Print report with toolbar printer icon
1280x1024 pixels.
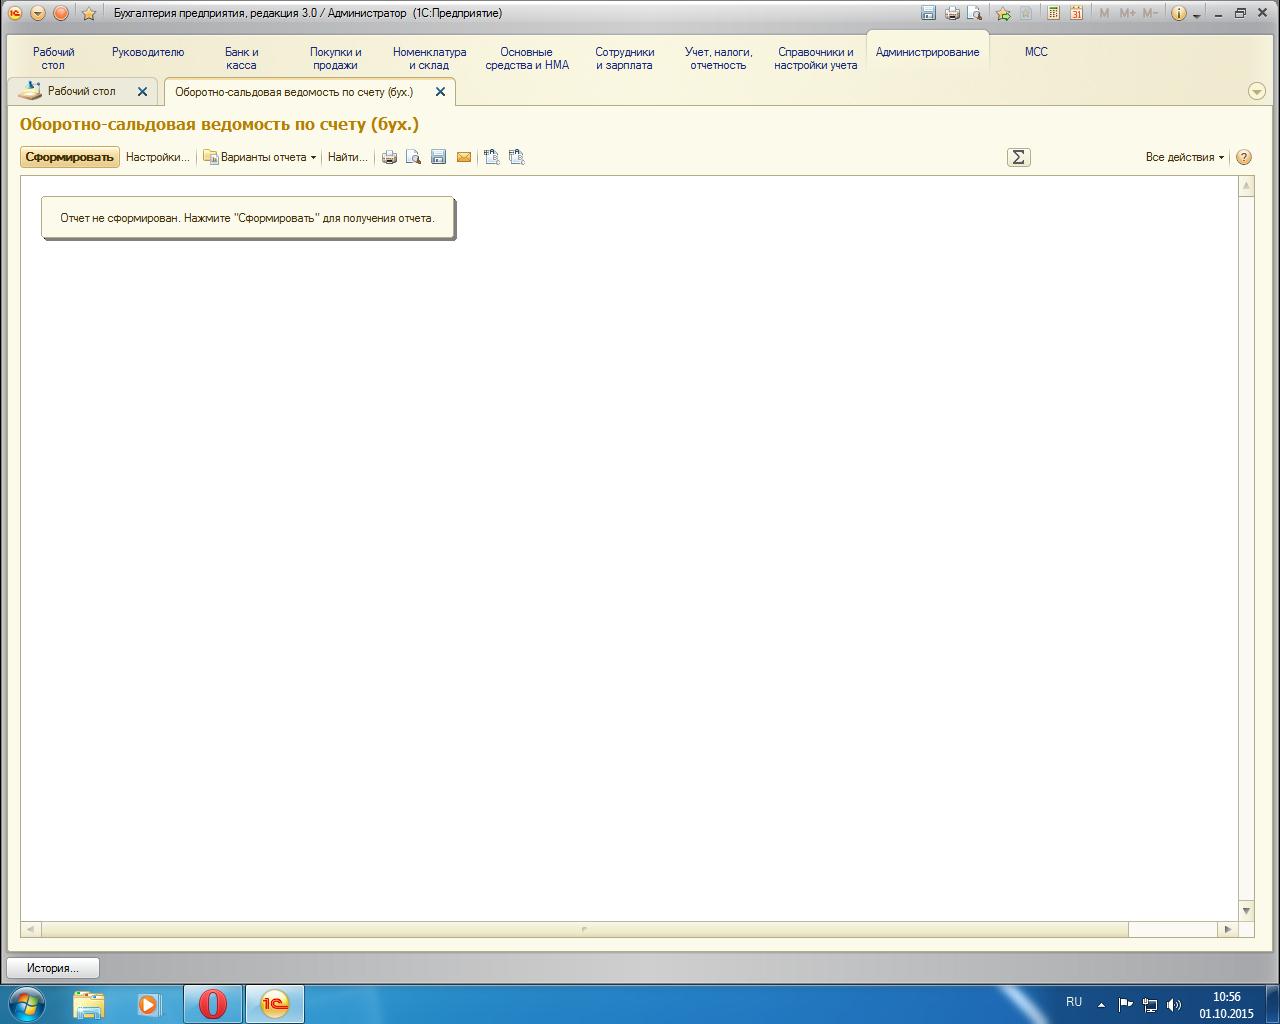[390, 157]
